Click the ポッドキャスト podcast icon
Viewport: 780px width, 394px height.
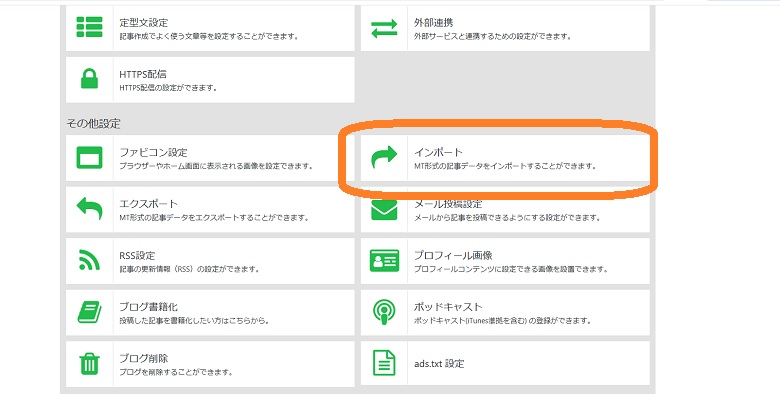coord(384,312)
